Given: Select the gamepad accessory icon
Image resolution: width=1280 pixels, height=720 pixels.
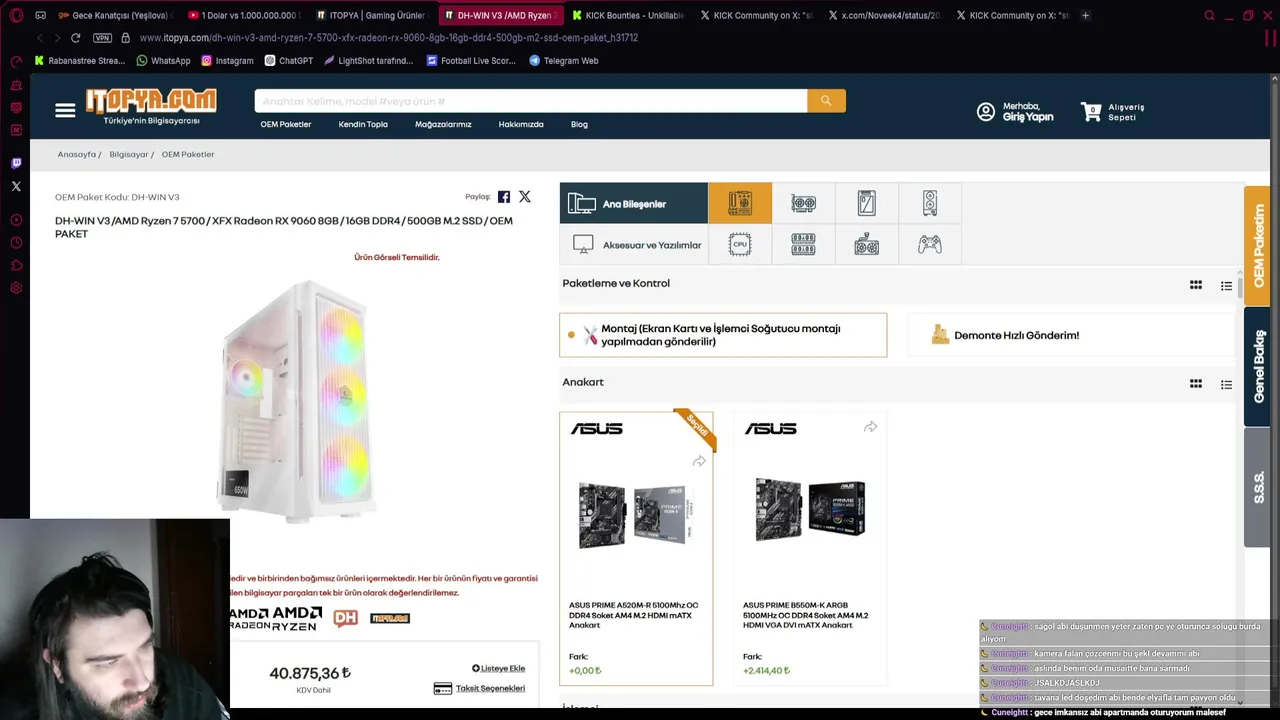Looking at the screenshot, I should pos(930,245).
